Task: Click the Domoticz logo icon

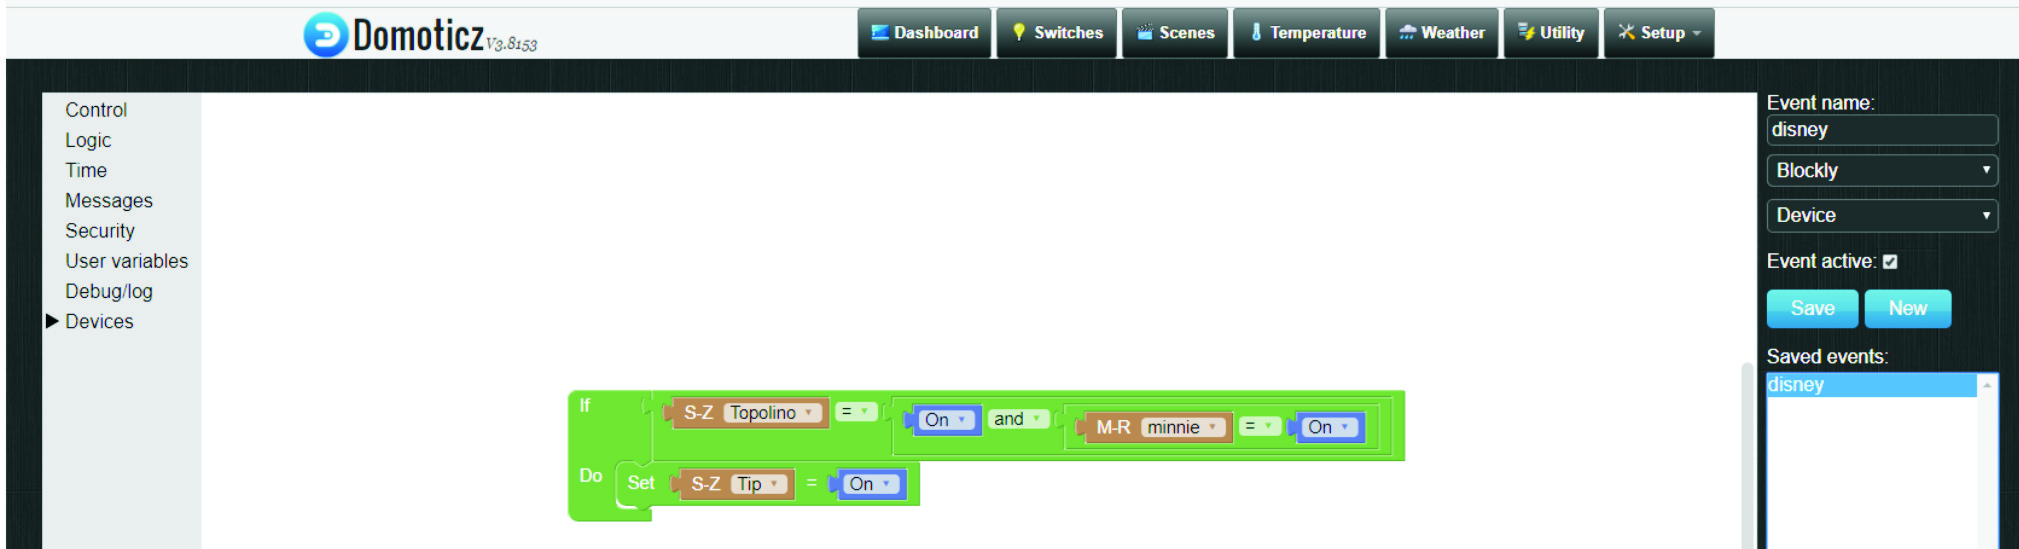Action: (x=326, y=35)
